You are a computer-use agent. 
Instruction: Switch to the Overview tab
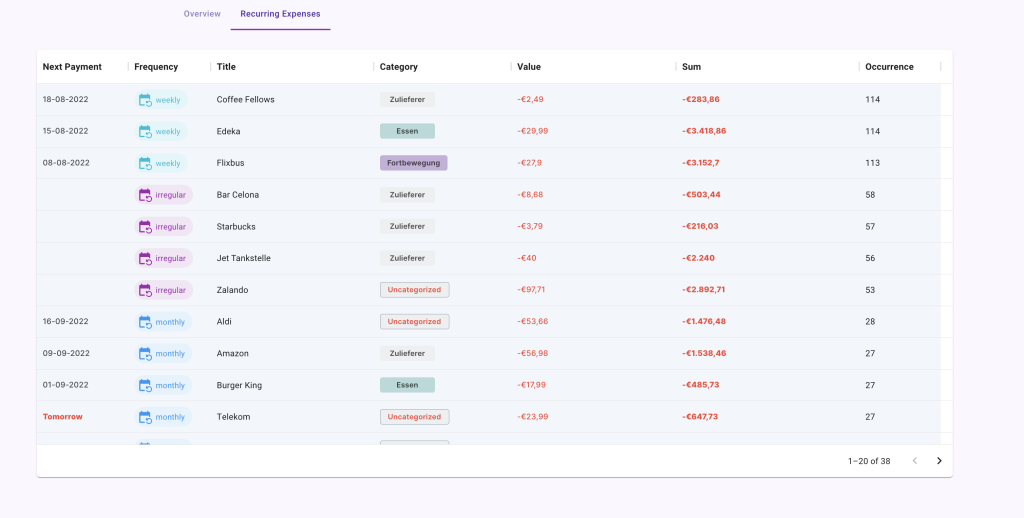point(202,14)
